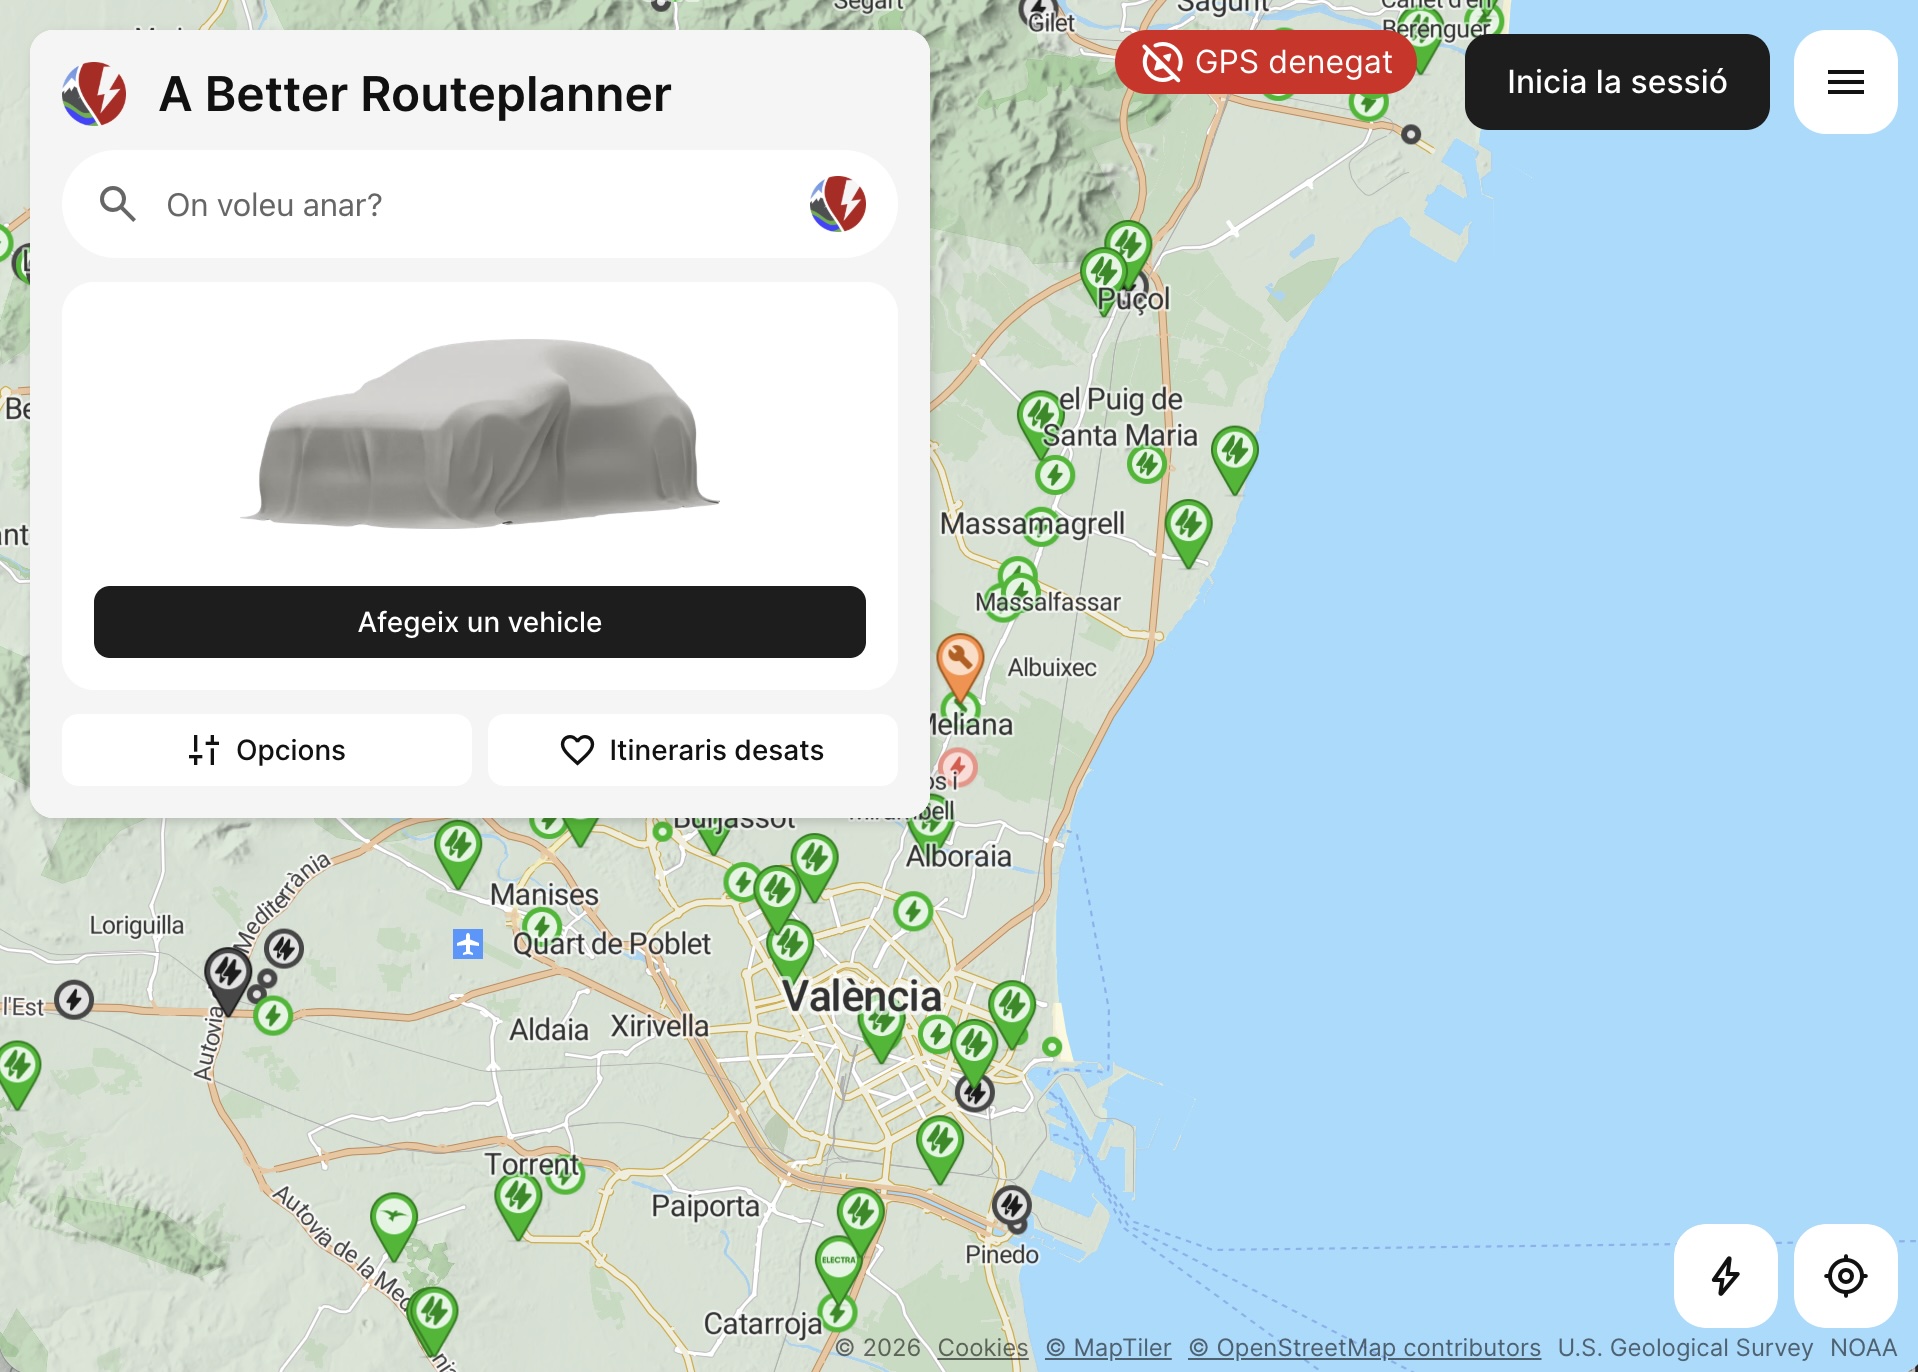Select the green circle charger right of Santa Maria
1918x1372 pixels.
point(1147,463)
